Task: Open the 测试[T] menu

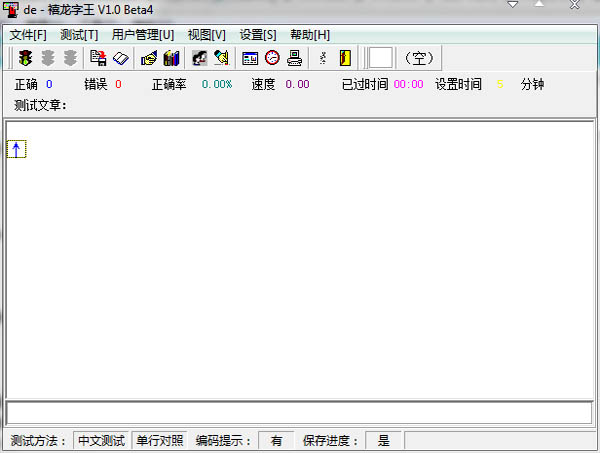Action: pyautogui.click(x=79, y=35)
